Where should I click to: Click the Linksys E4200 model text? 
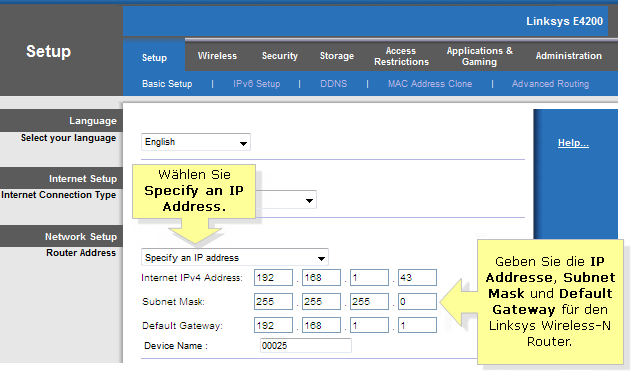click(564, 21)
